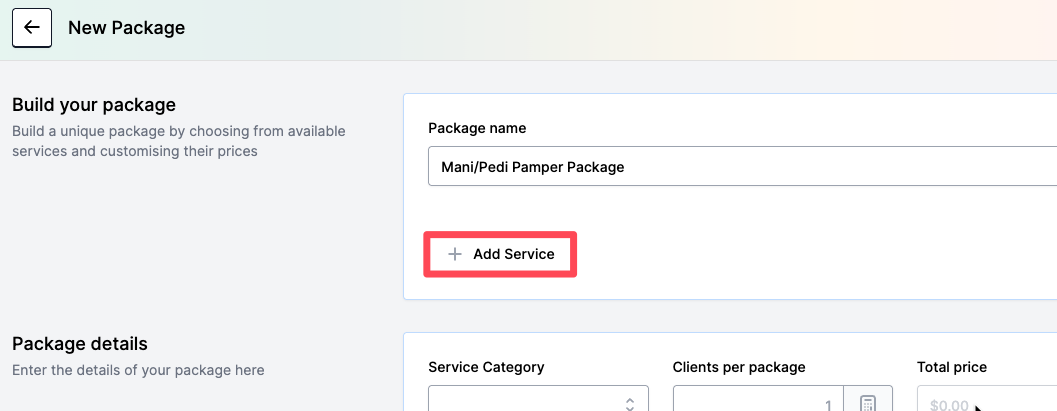Click the Clients per package label
Image resolution: width=1057 pixels, height=411 pixels.
point(739,367)
